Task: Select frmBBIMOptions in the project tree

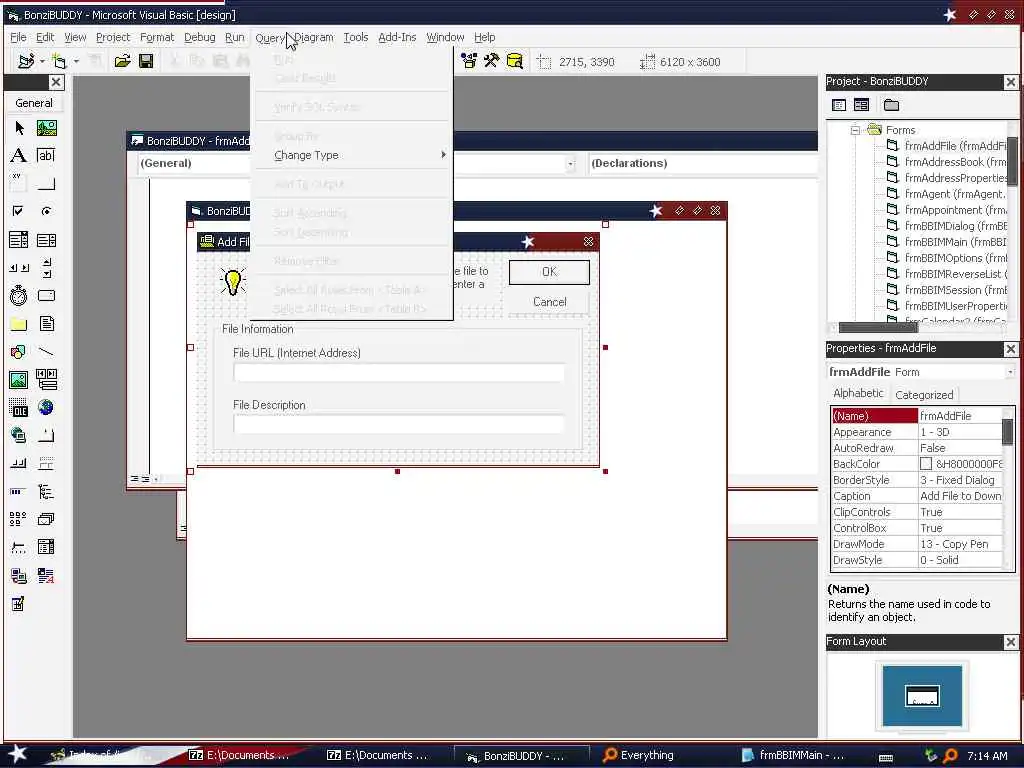Action: tap(946, 258)
